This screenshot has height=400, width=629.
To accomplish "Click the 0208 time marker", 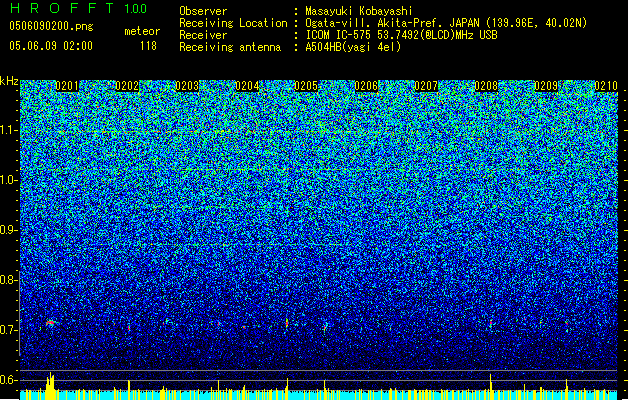I will pyautogui.click(x=486, y=86).
